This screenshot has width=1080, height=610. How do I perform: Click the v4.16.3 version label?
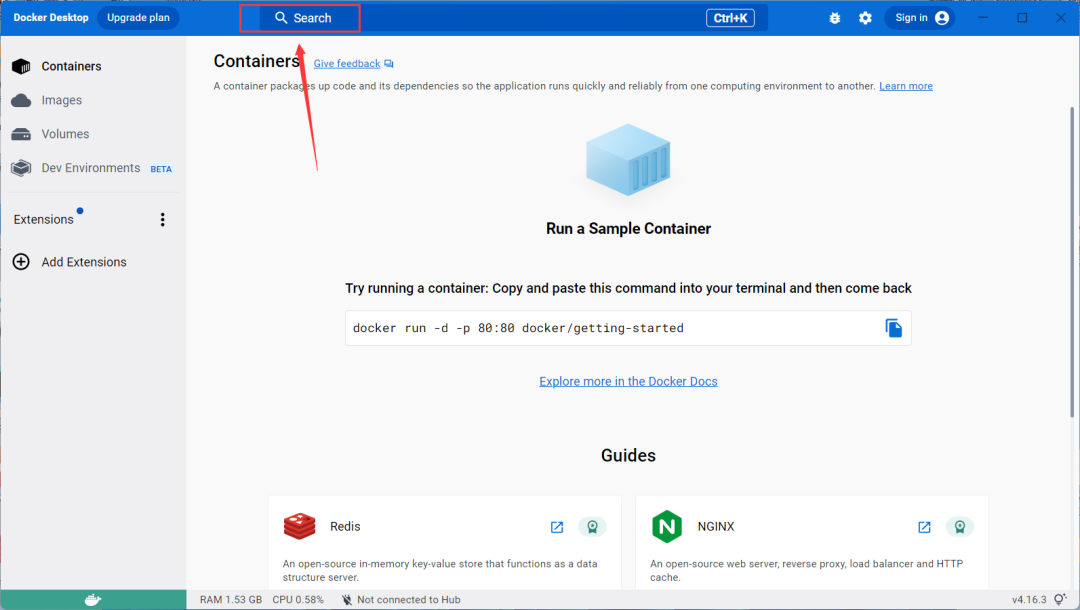1029,600
